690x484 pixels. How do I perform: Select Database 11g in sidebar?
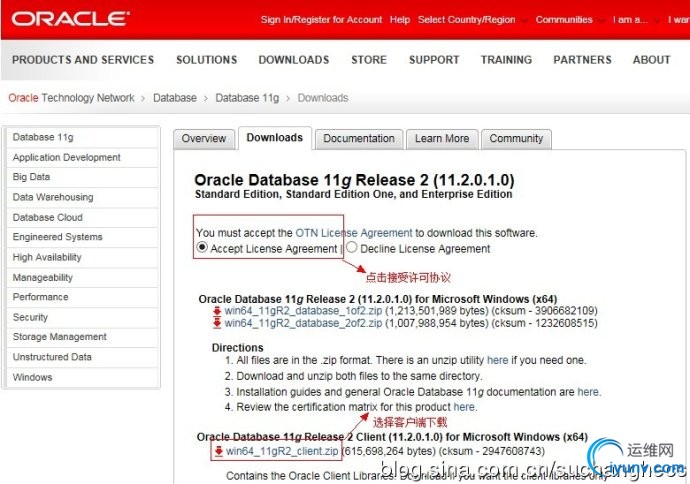[x=82, y=137]
